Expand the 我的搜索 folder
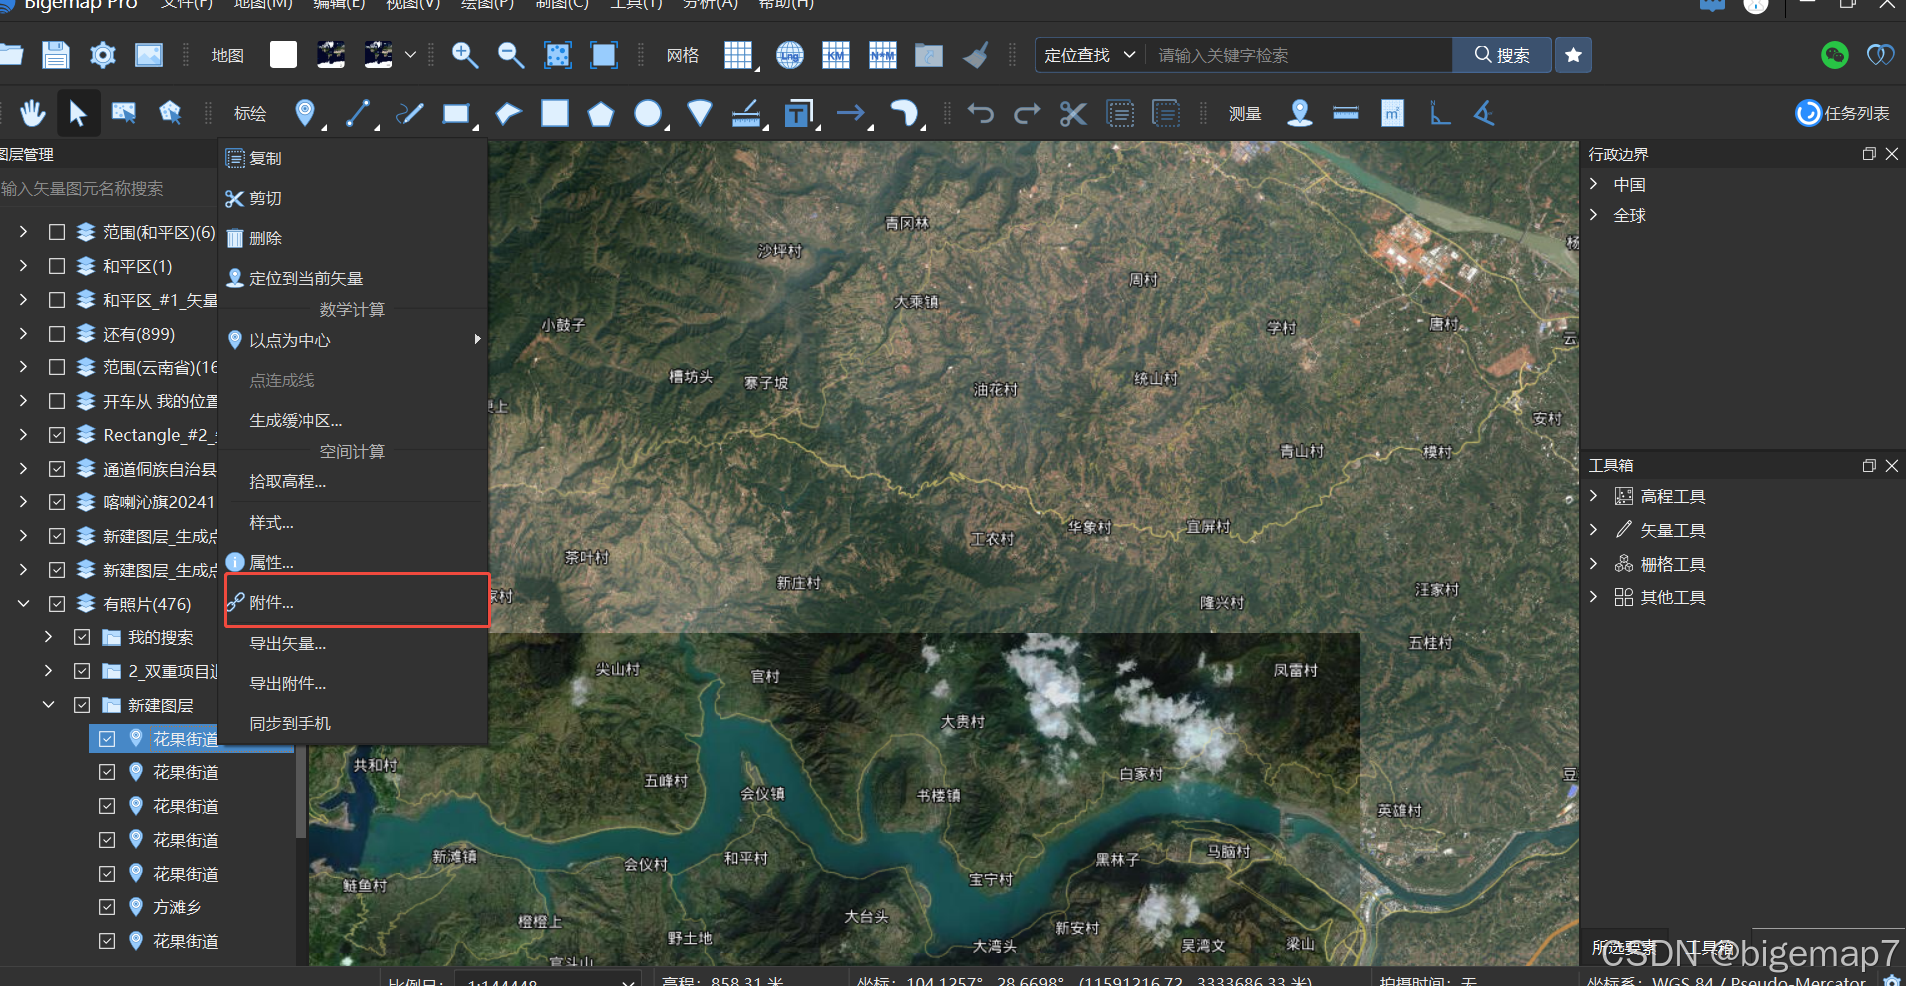Viewport: 1906px width, 986px height. click(48, 637)
